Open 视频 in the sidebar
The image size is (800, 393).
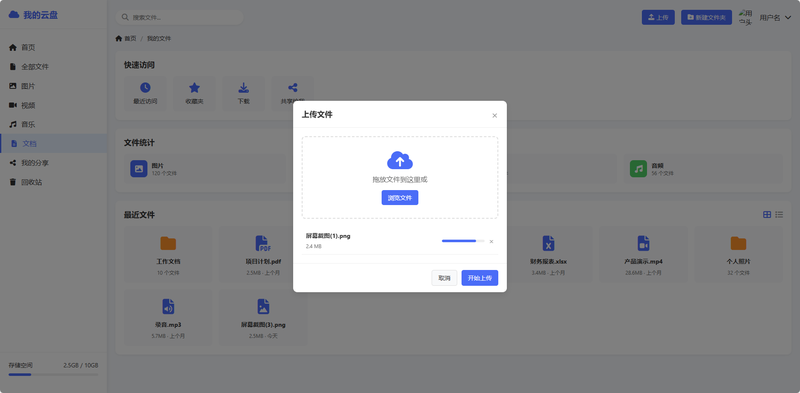coord(54,106)
